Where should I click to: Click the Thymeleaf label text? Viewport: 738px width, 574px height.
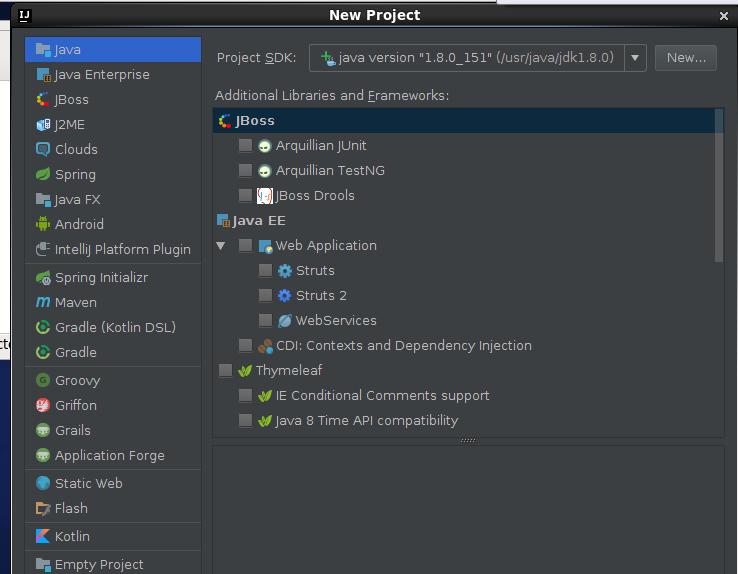pos(289,371)
